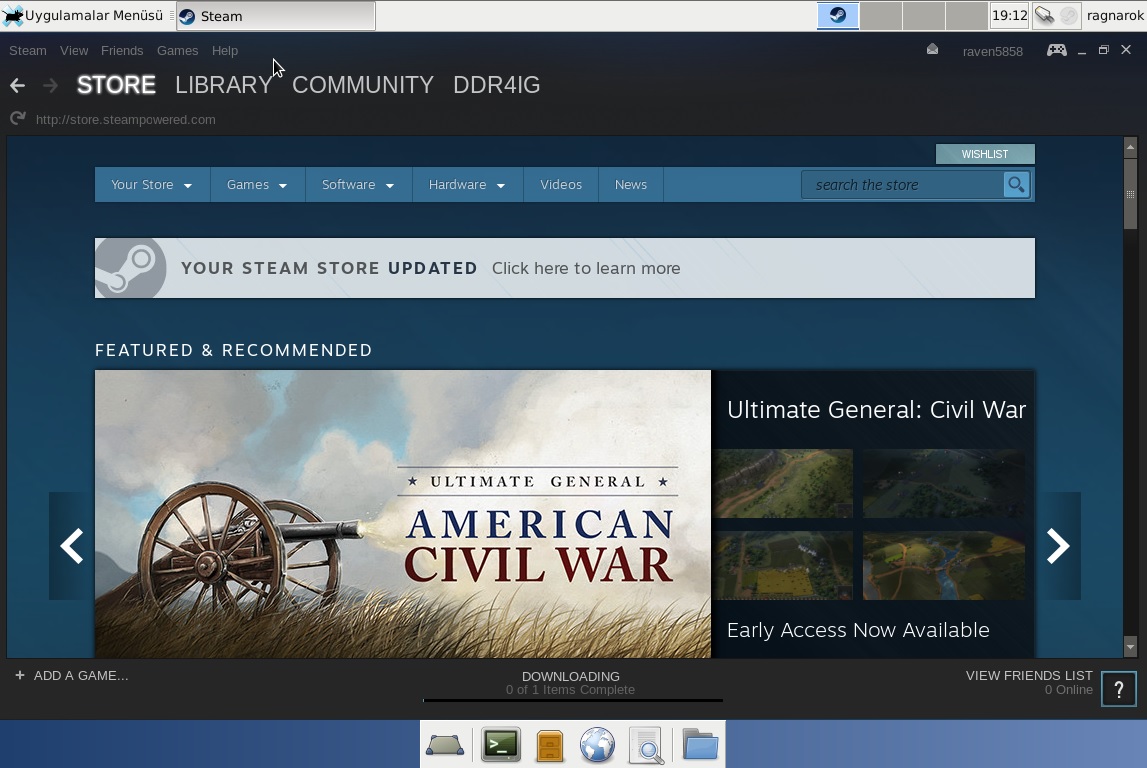Click the ragnarok user name in panel
The width and height of the screenshot is (1147, 768).
[x=1115, y=15]
